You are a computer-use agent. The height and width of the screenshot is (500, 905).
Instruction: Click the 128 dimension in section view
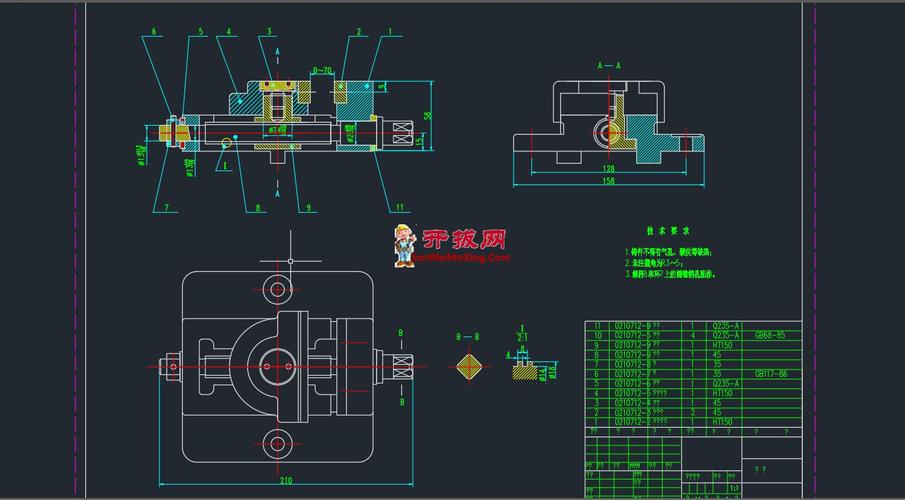(x=608, y=169)
